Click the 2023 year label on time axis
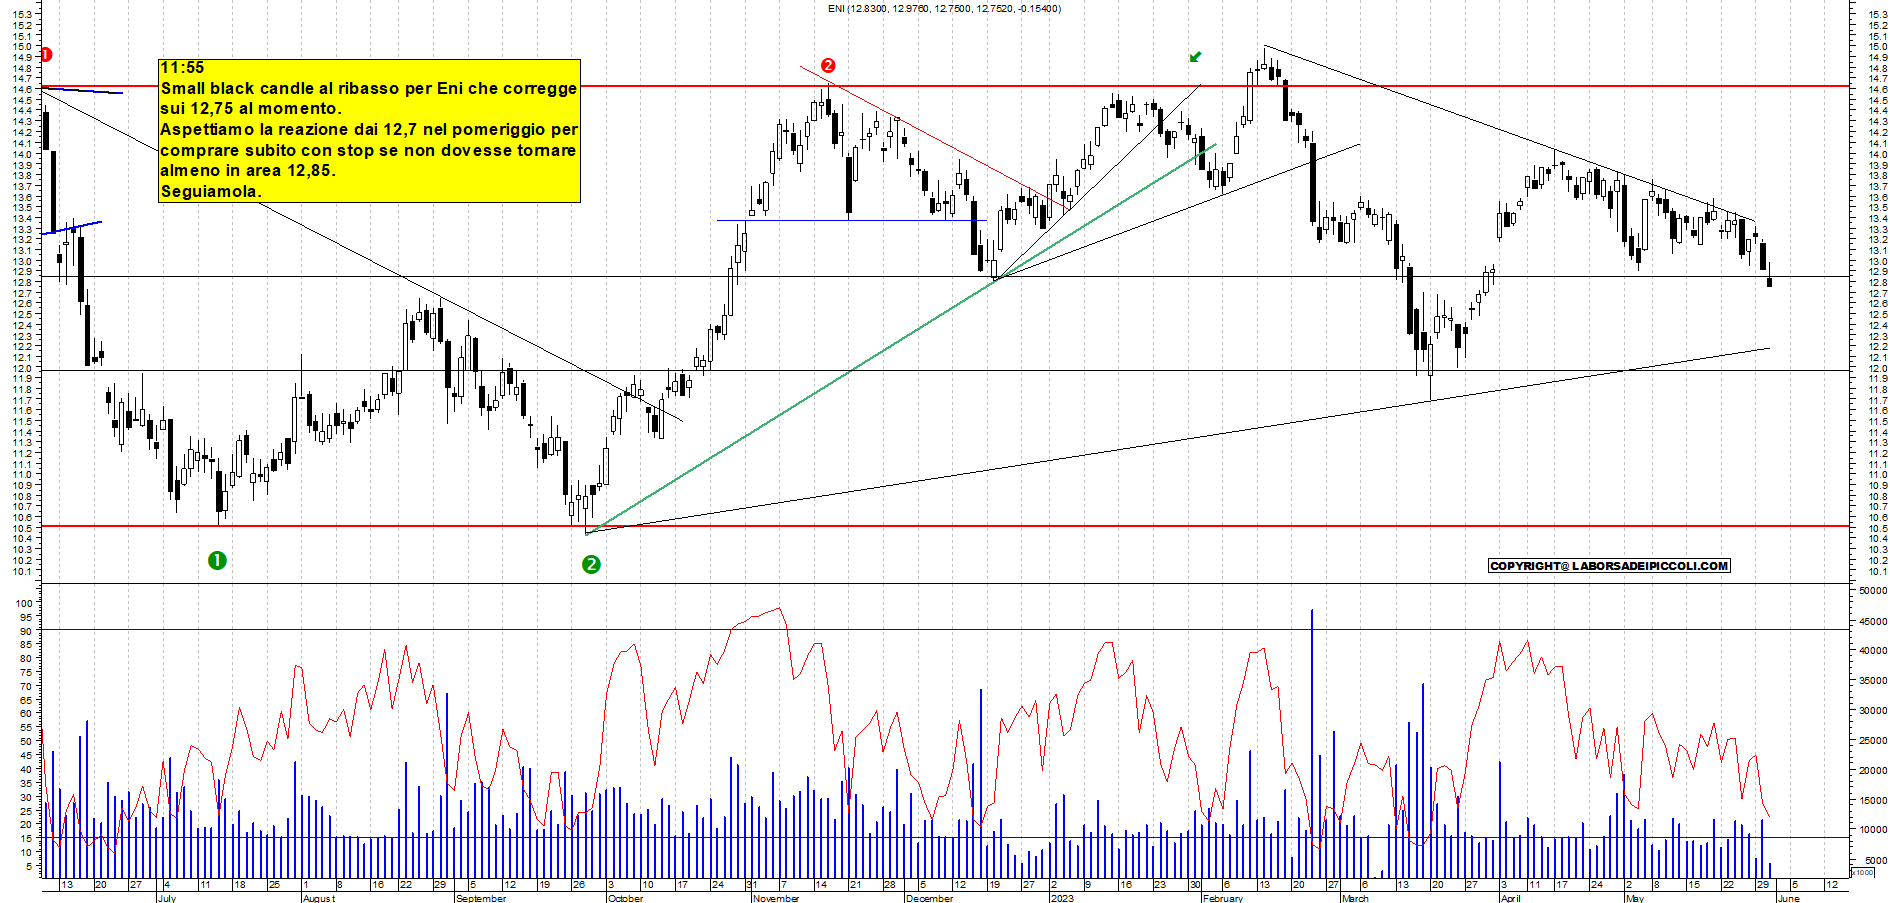1890x903 pixels. click(1062, 898)
